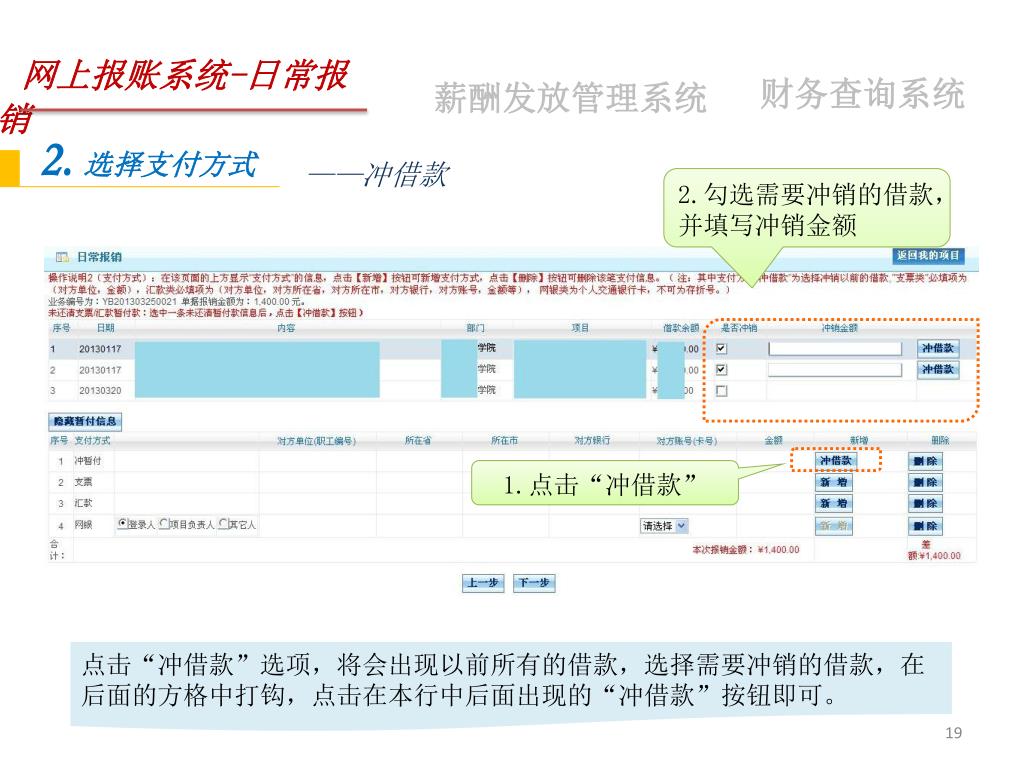Image resolution: width=1024 pixels, height=768 pixels.
Task: Click the 冲销金额 column header
Action: tap(839, 328)
